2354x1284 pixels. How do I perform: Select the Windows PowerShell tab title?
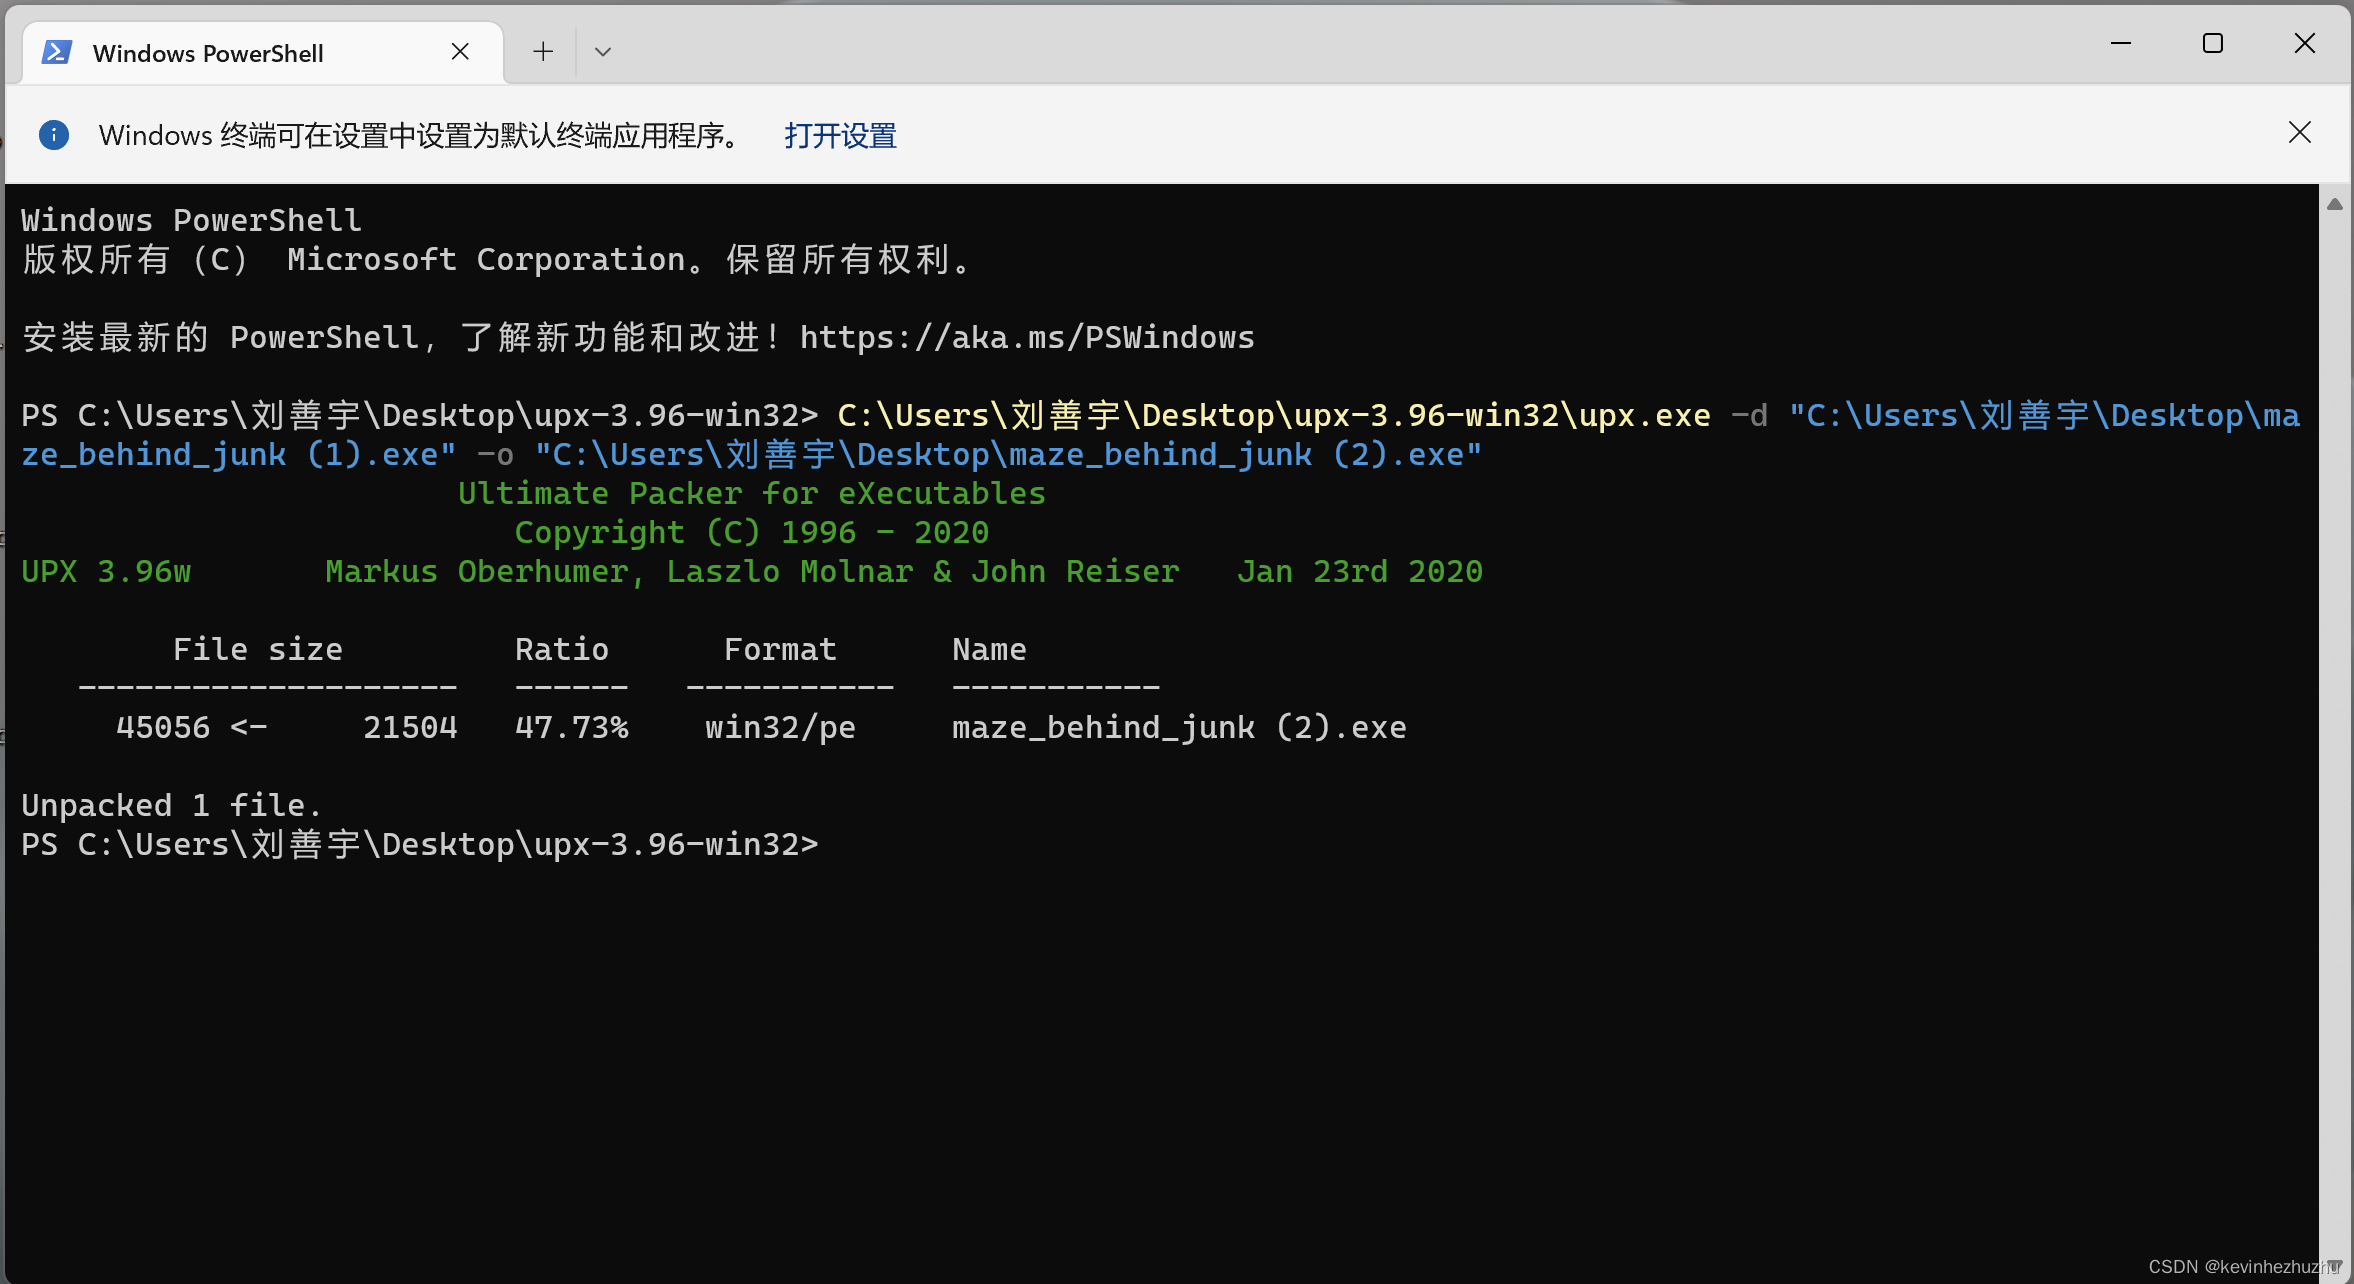click(x=208, y=53)
